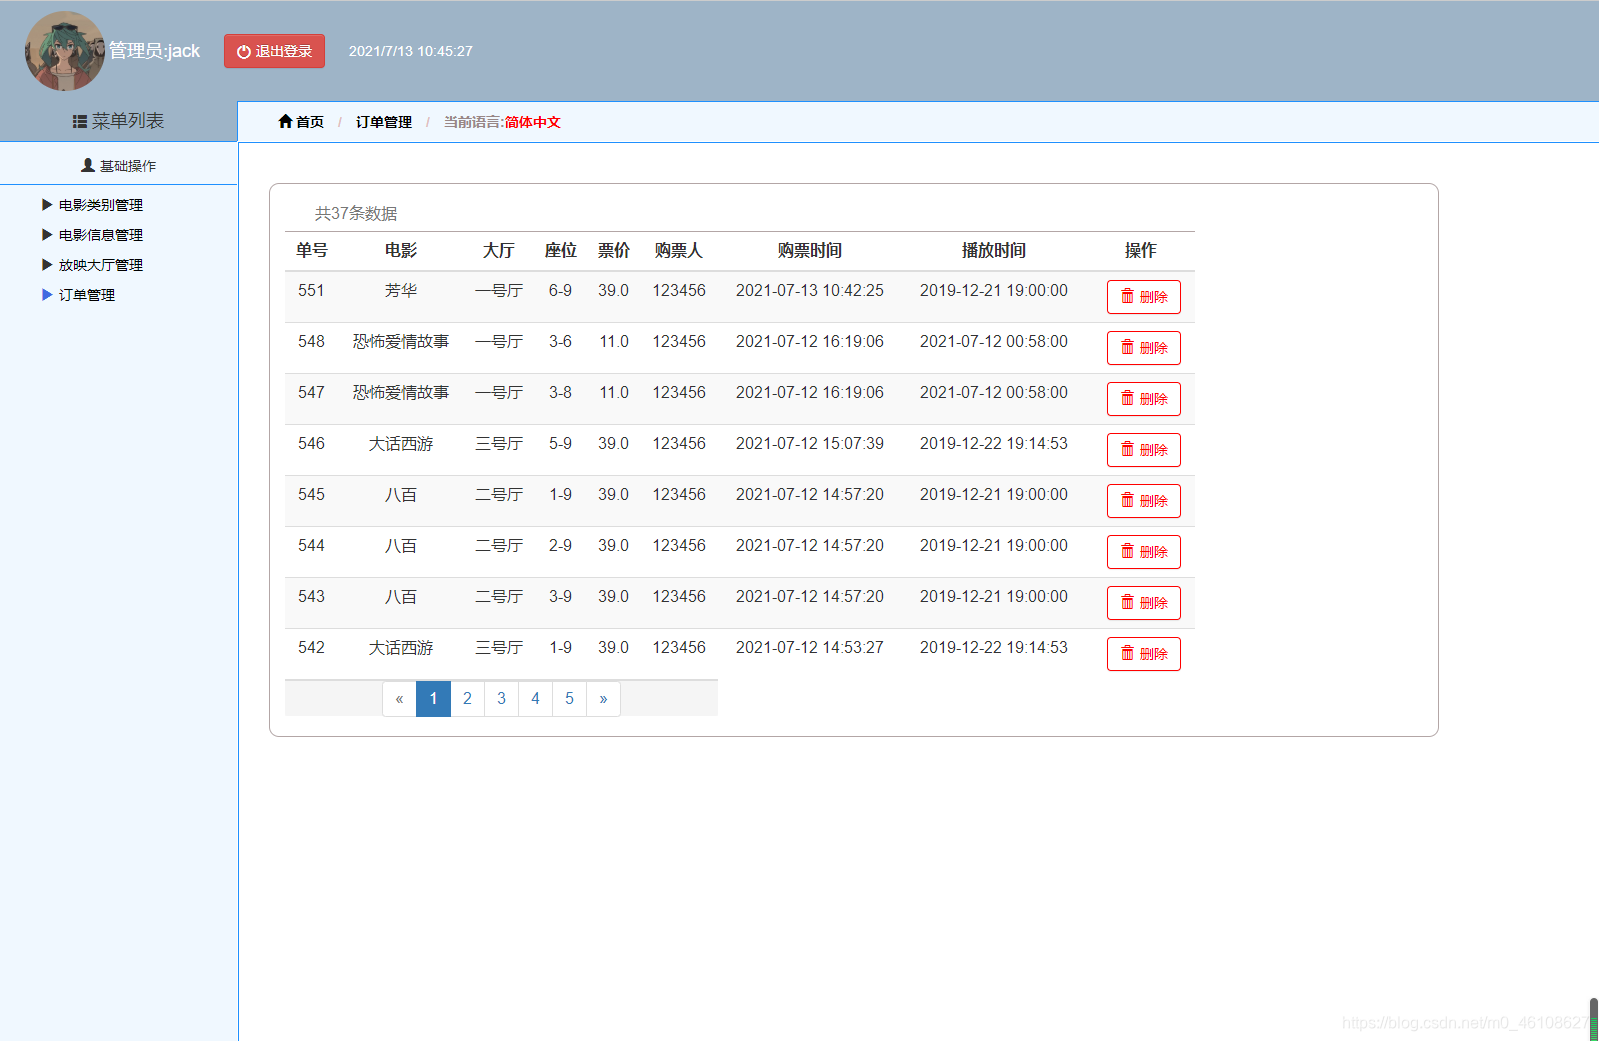Select 订单管理 in the sidebar menu

[87, 295]
